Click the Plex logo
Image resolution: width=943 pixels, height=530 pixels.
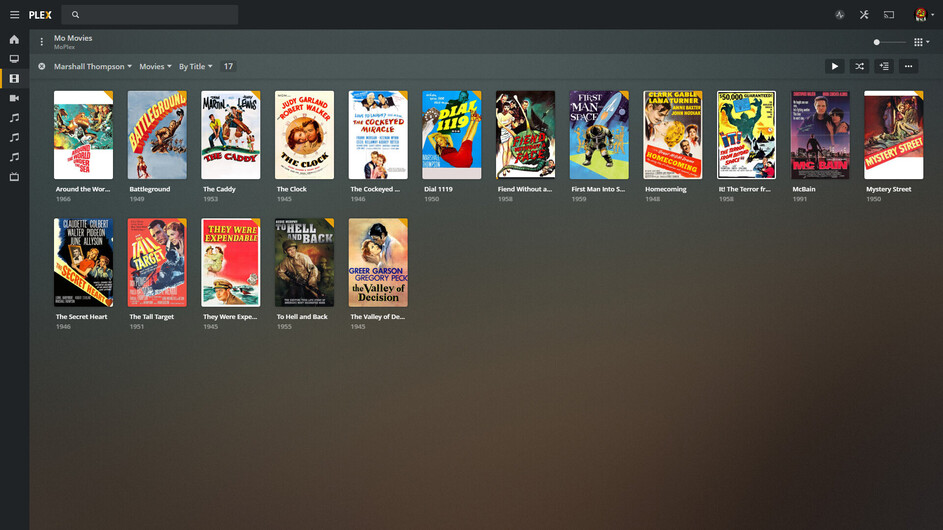click(x=40, y=15)
